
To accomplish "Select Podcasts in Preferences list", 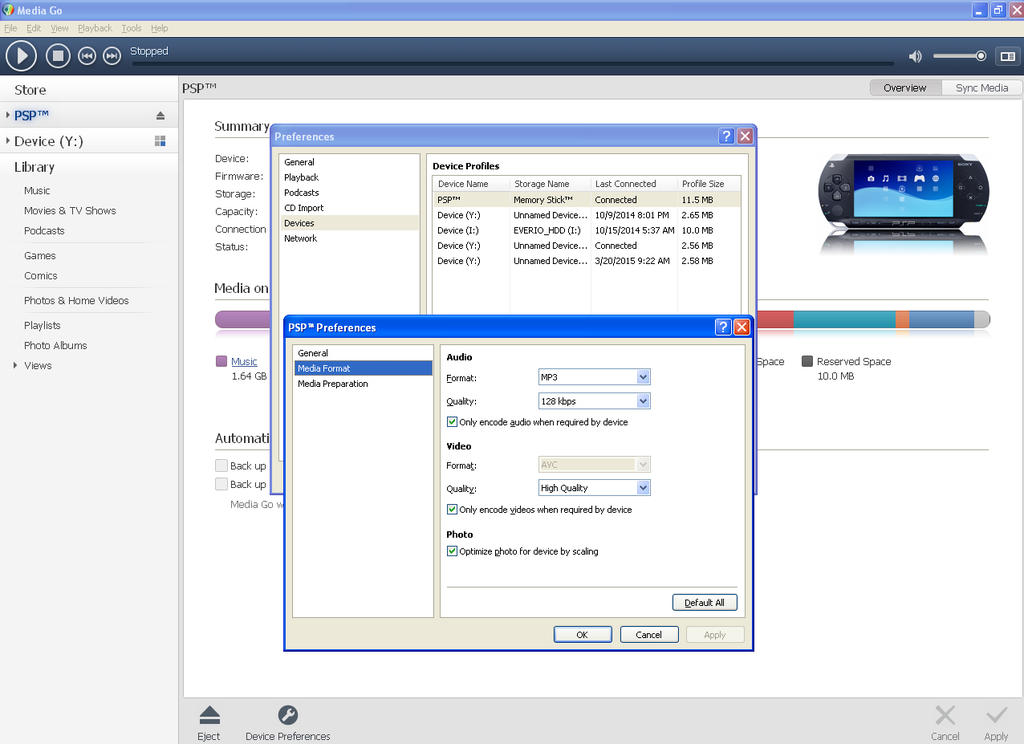I will [x=302, y=193].
